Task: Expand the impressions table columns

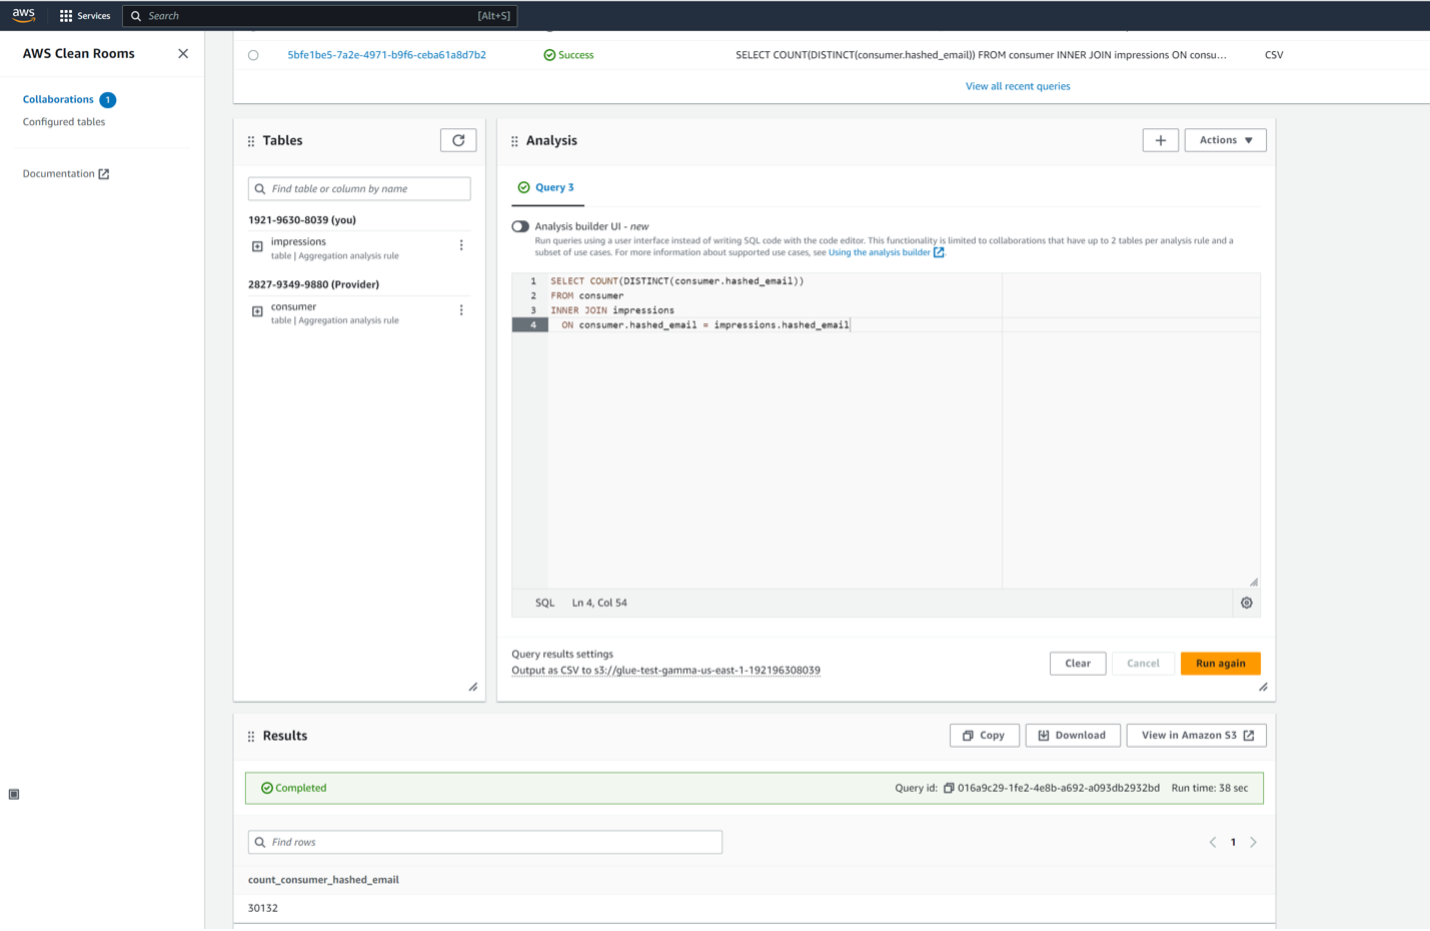Action: (x=257, y=247)
